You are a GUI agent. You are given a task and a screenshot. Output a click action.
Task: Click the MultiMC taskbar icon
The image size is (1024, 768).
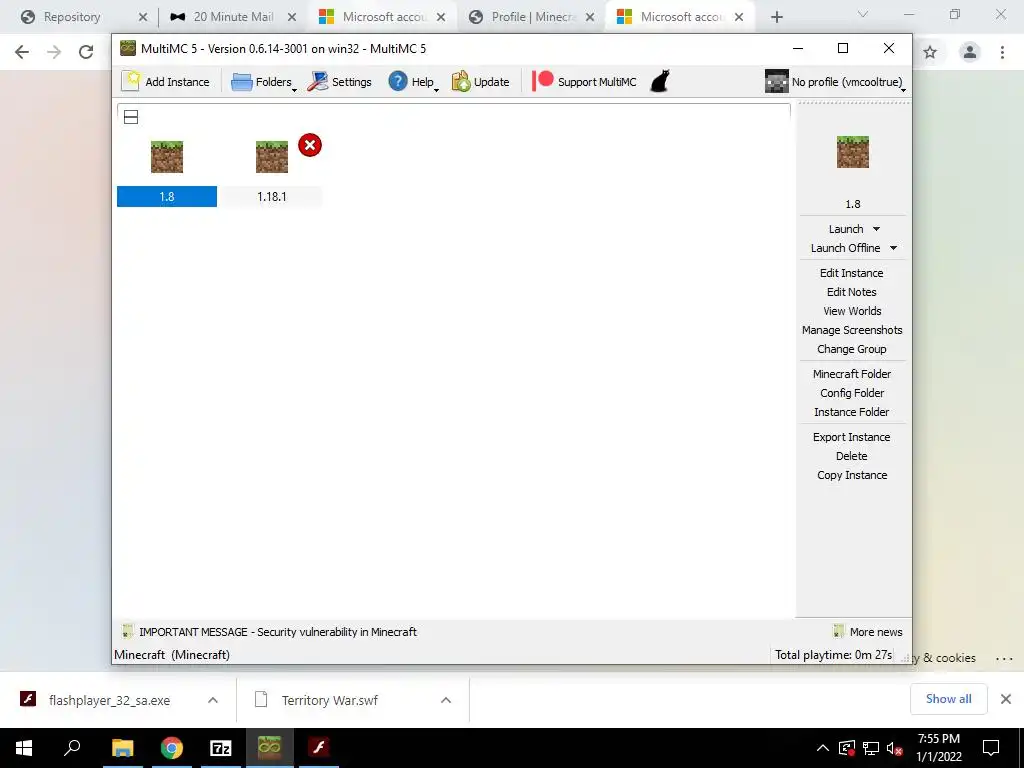269,748
